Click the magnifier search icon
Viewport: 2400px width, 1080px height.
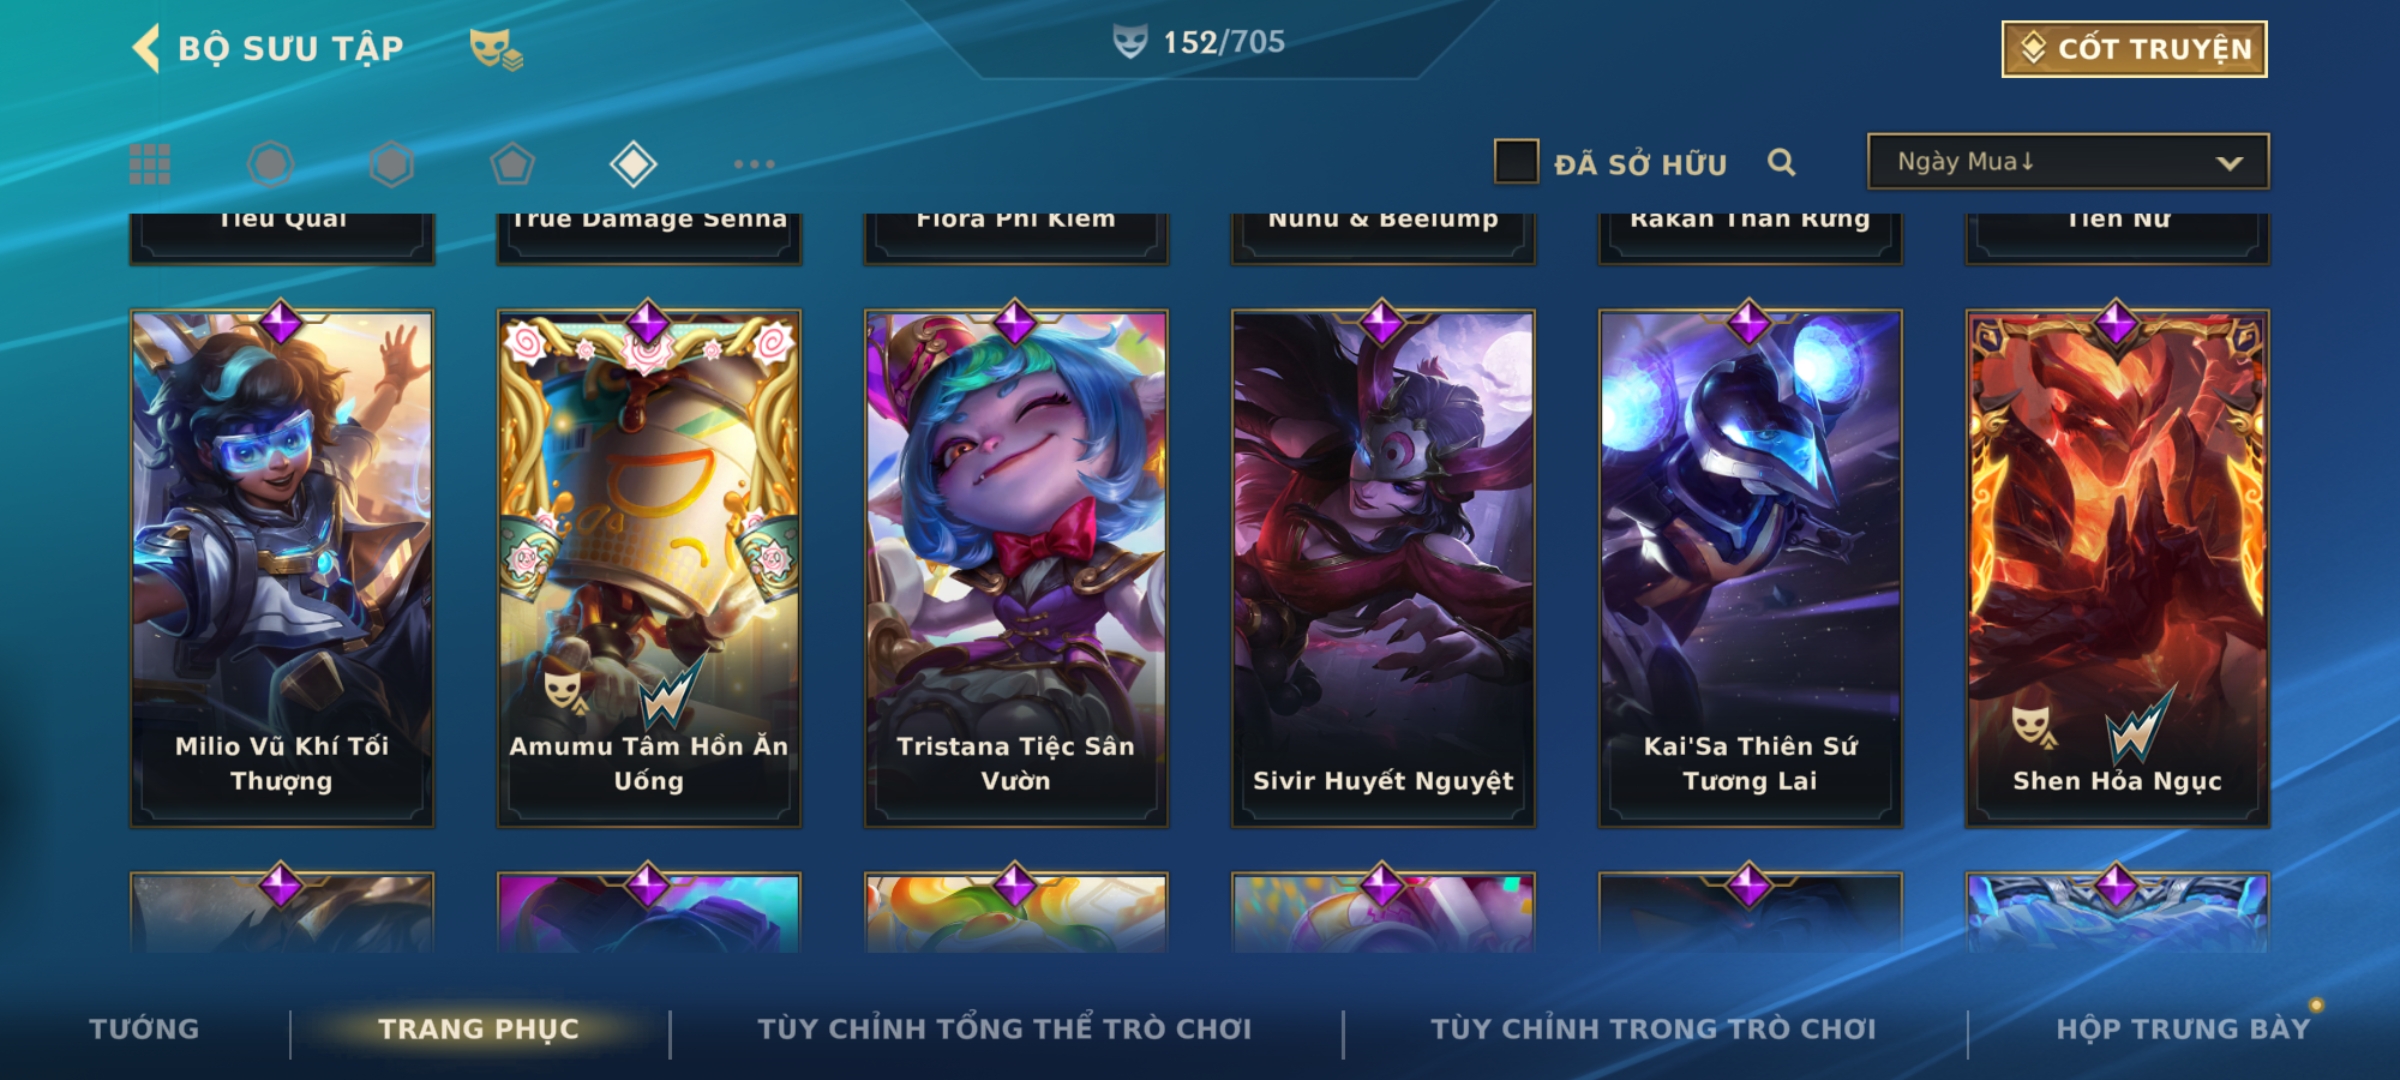1781,162
